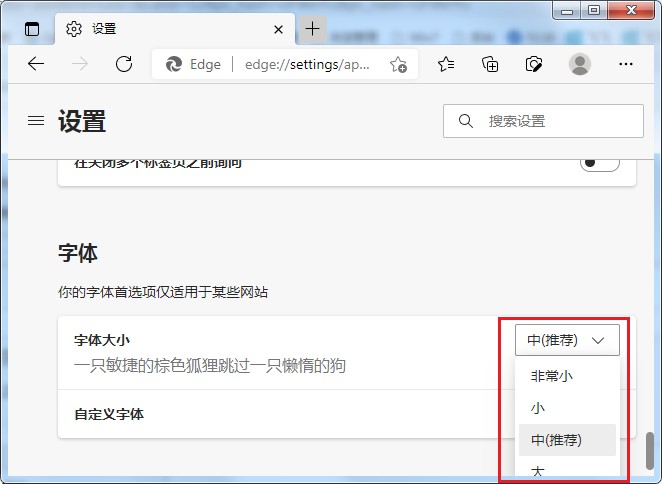Open a new tab with plus button
Screen dimensions: 662x484
pyautogui.click(x=312, y=28)
